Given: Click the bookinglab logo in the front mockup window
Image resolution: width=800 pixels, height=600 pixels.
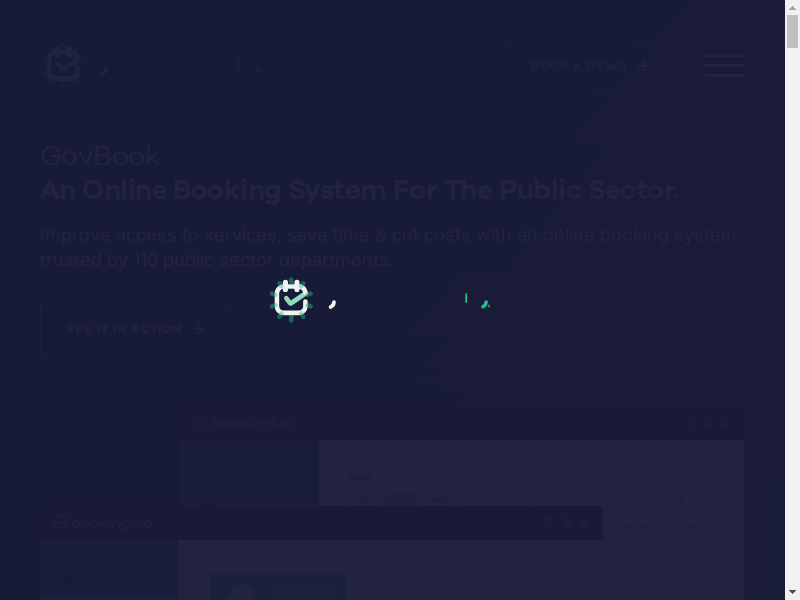Looking at the screenshot, I should pos(102,522).
